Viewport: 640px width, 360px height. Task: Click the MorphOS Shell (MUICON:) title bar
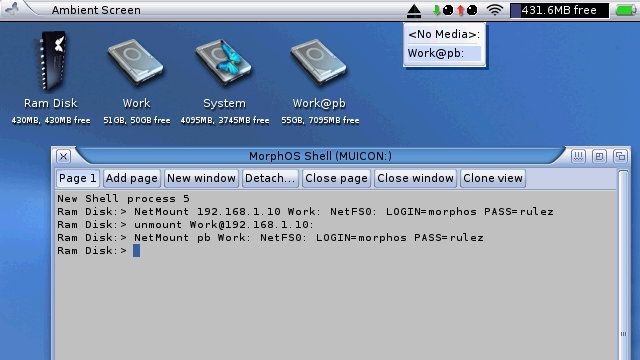320,156
